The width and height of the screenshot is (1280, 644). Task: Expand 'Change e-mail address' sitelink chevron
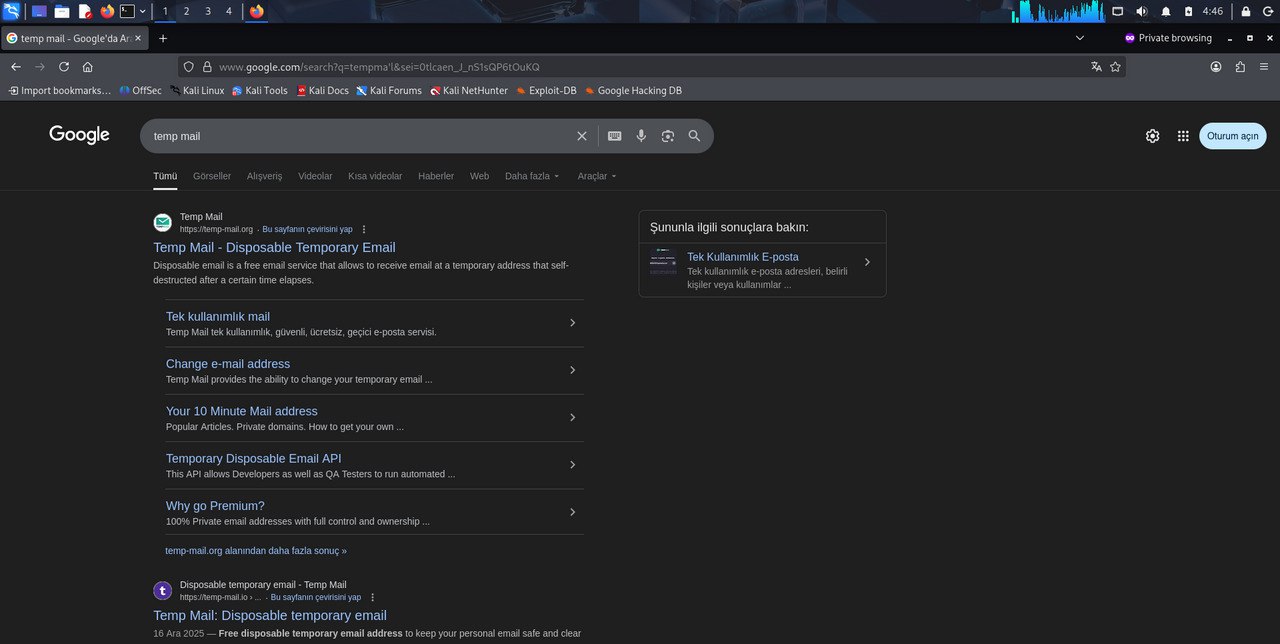572,370
